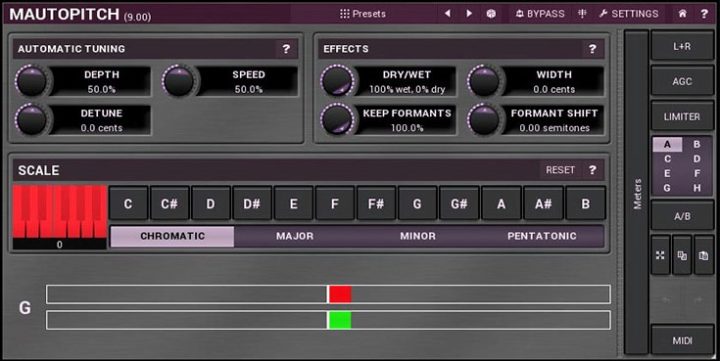
Task: Click the RESET scale button
Action: pyautogui.click(x=560, y=170)
